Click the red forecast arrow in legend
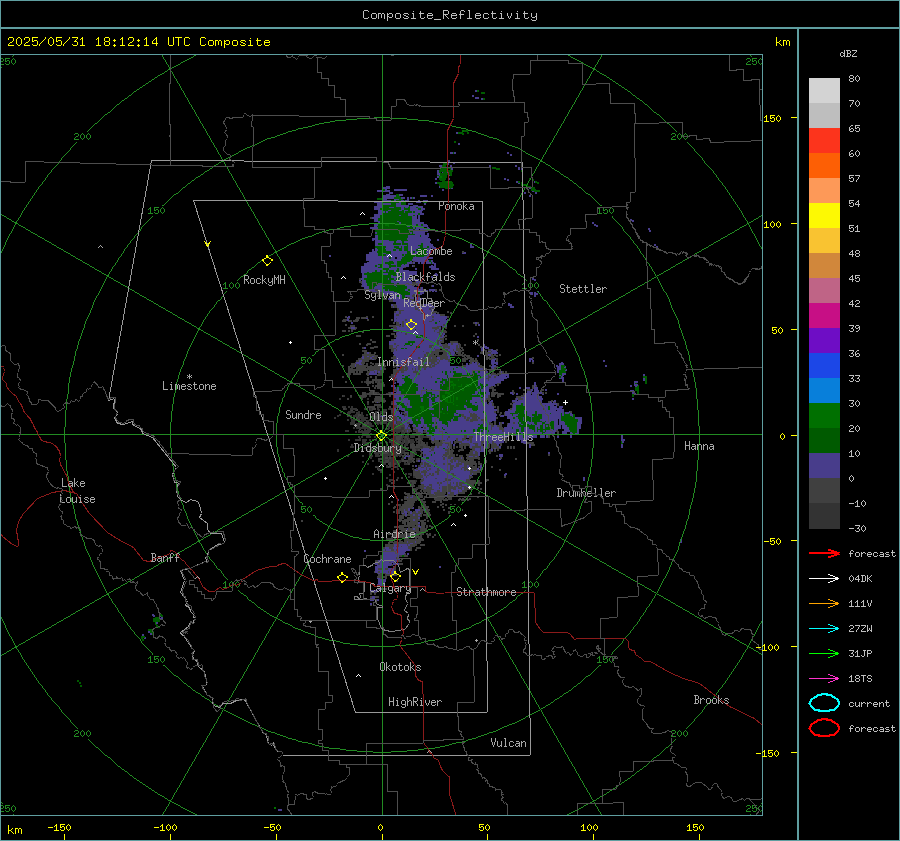 824,553
